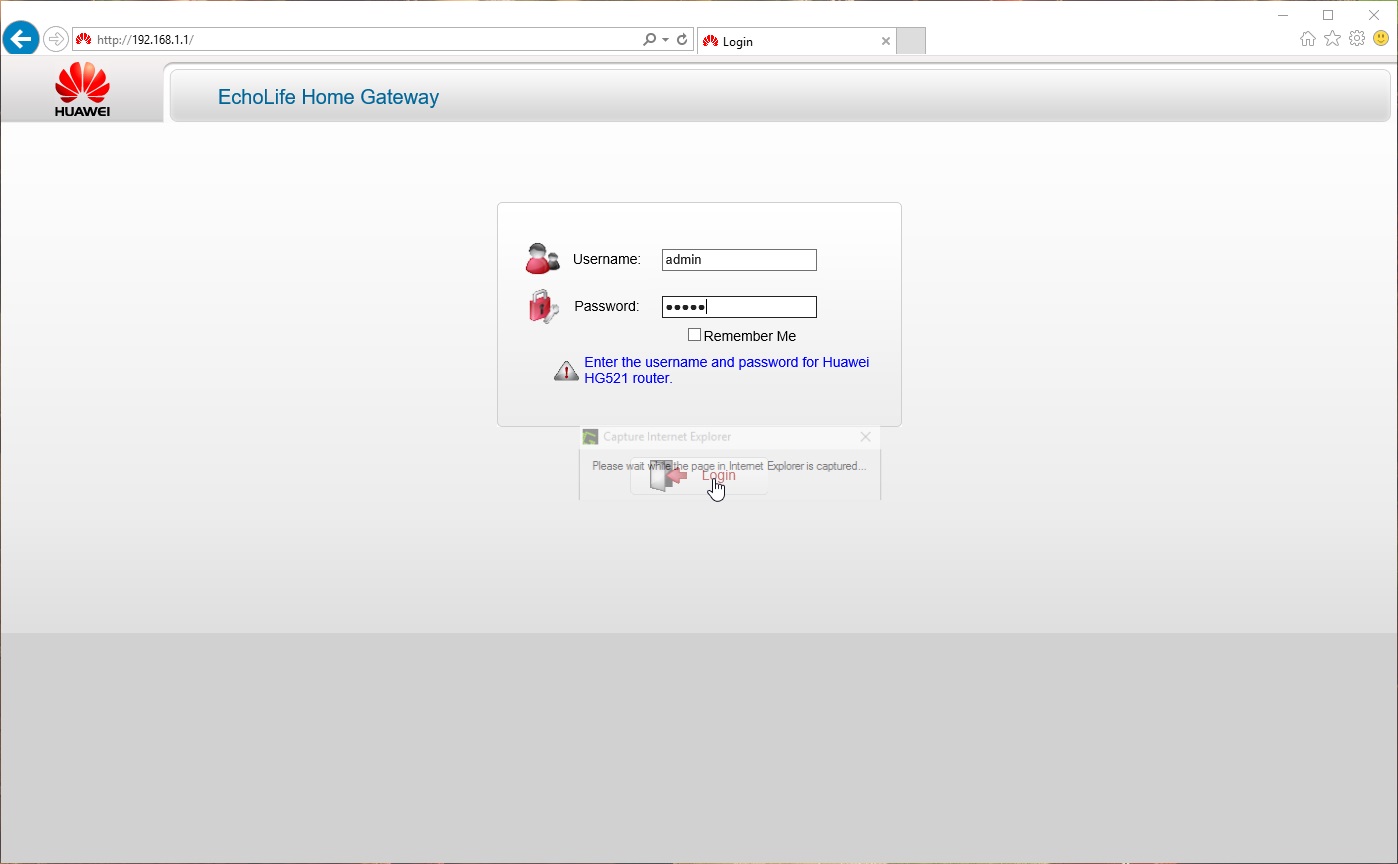Open the address bar dropdown arrow

pos(666,40)
